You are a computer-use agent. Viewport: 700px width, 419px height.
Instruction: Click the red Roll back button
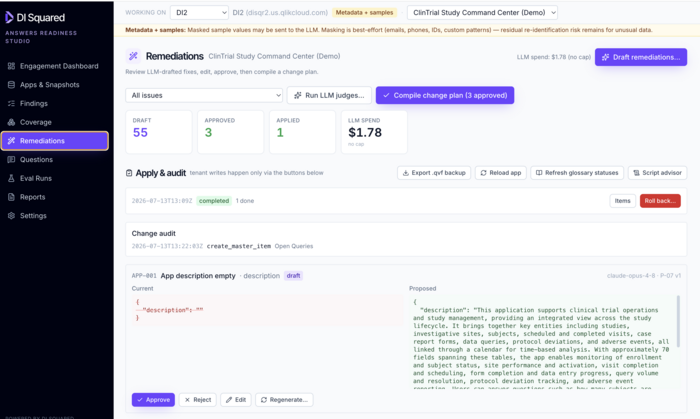tap(660, 201)
